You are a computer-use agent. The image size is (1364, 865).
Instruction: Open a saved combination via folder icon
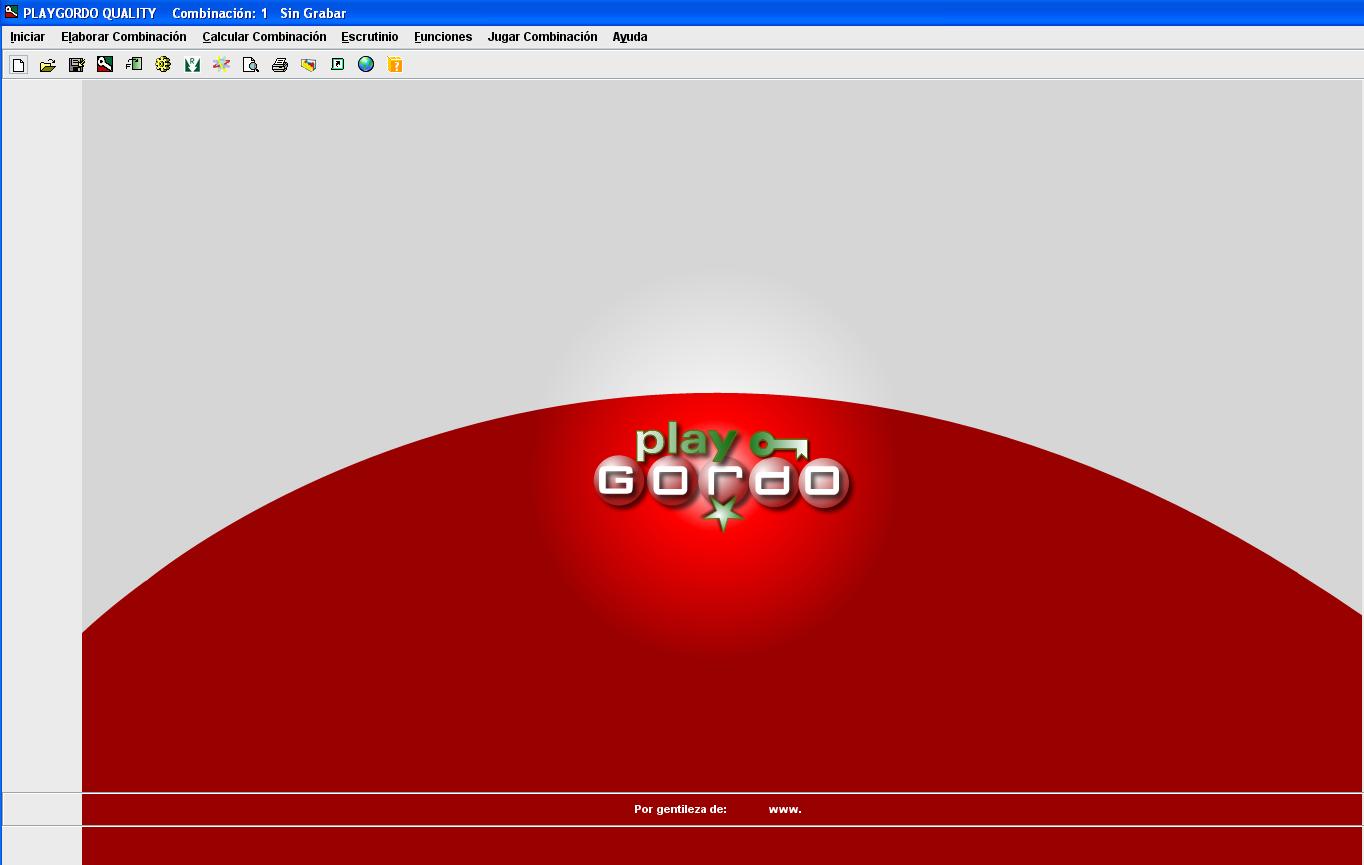coord(47,65)
